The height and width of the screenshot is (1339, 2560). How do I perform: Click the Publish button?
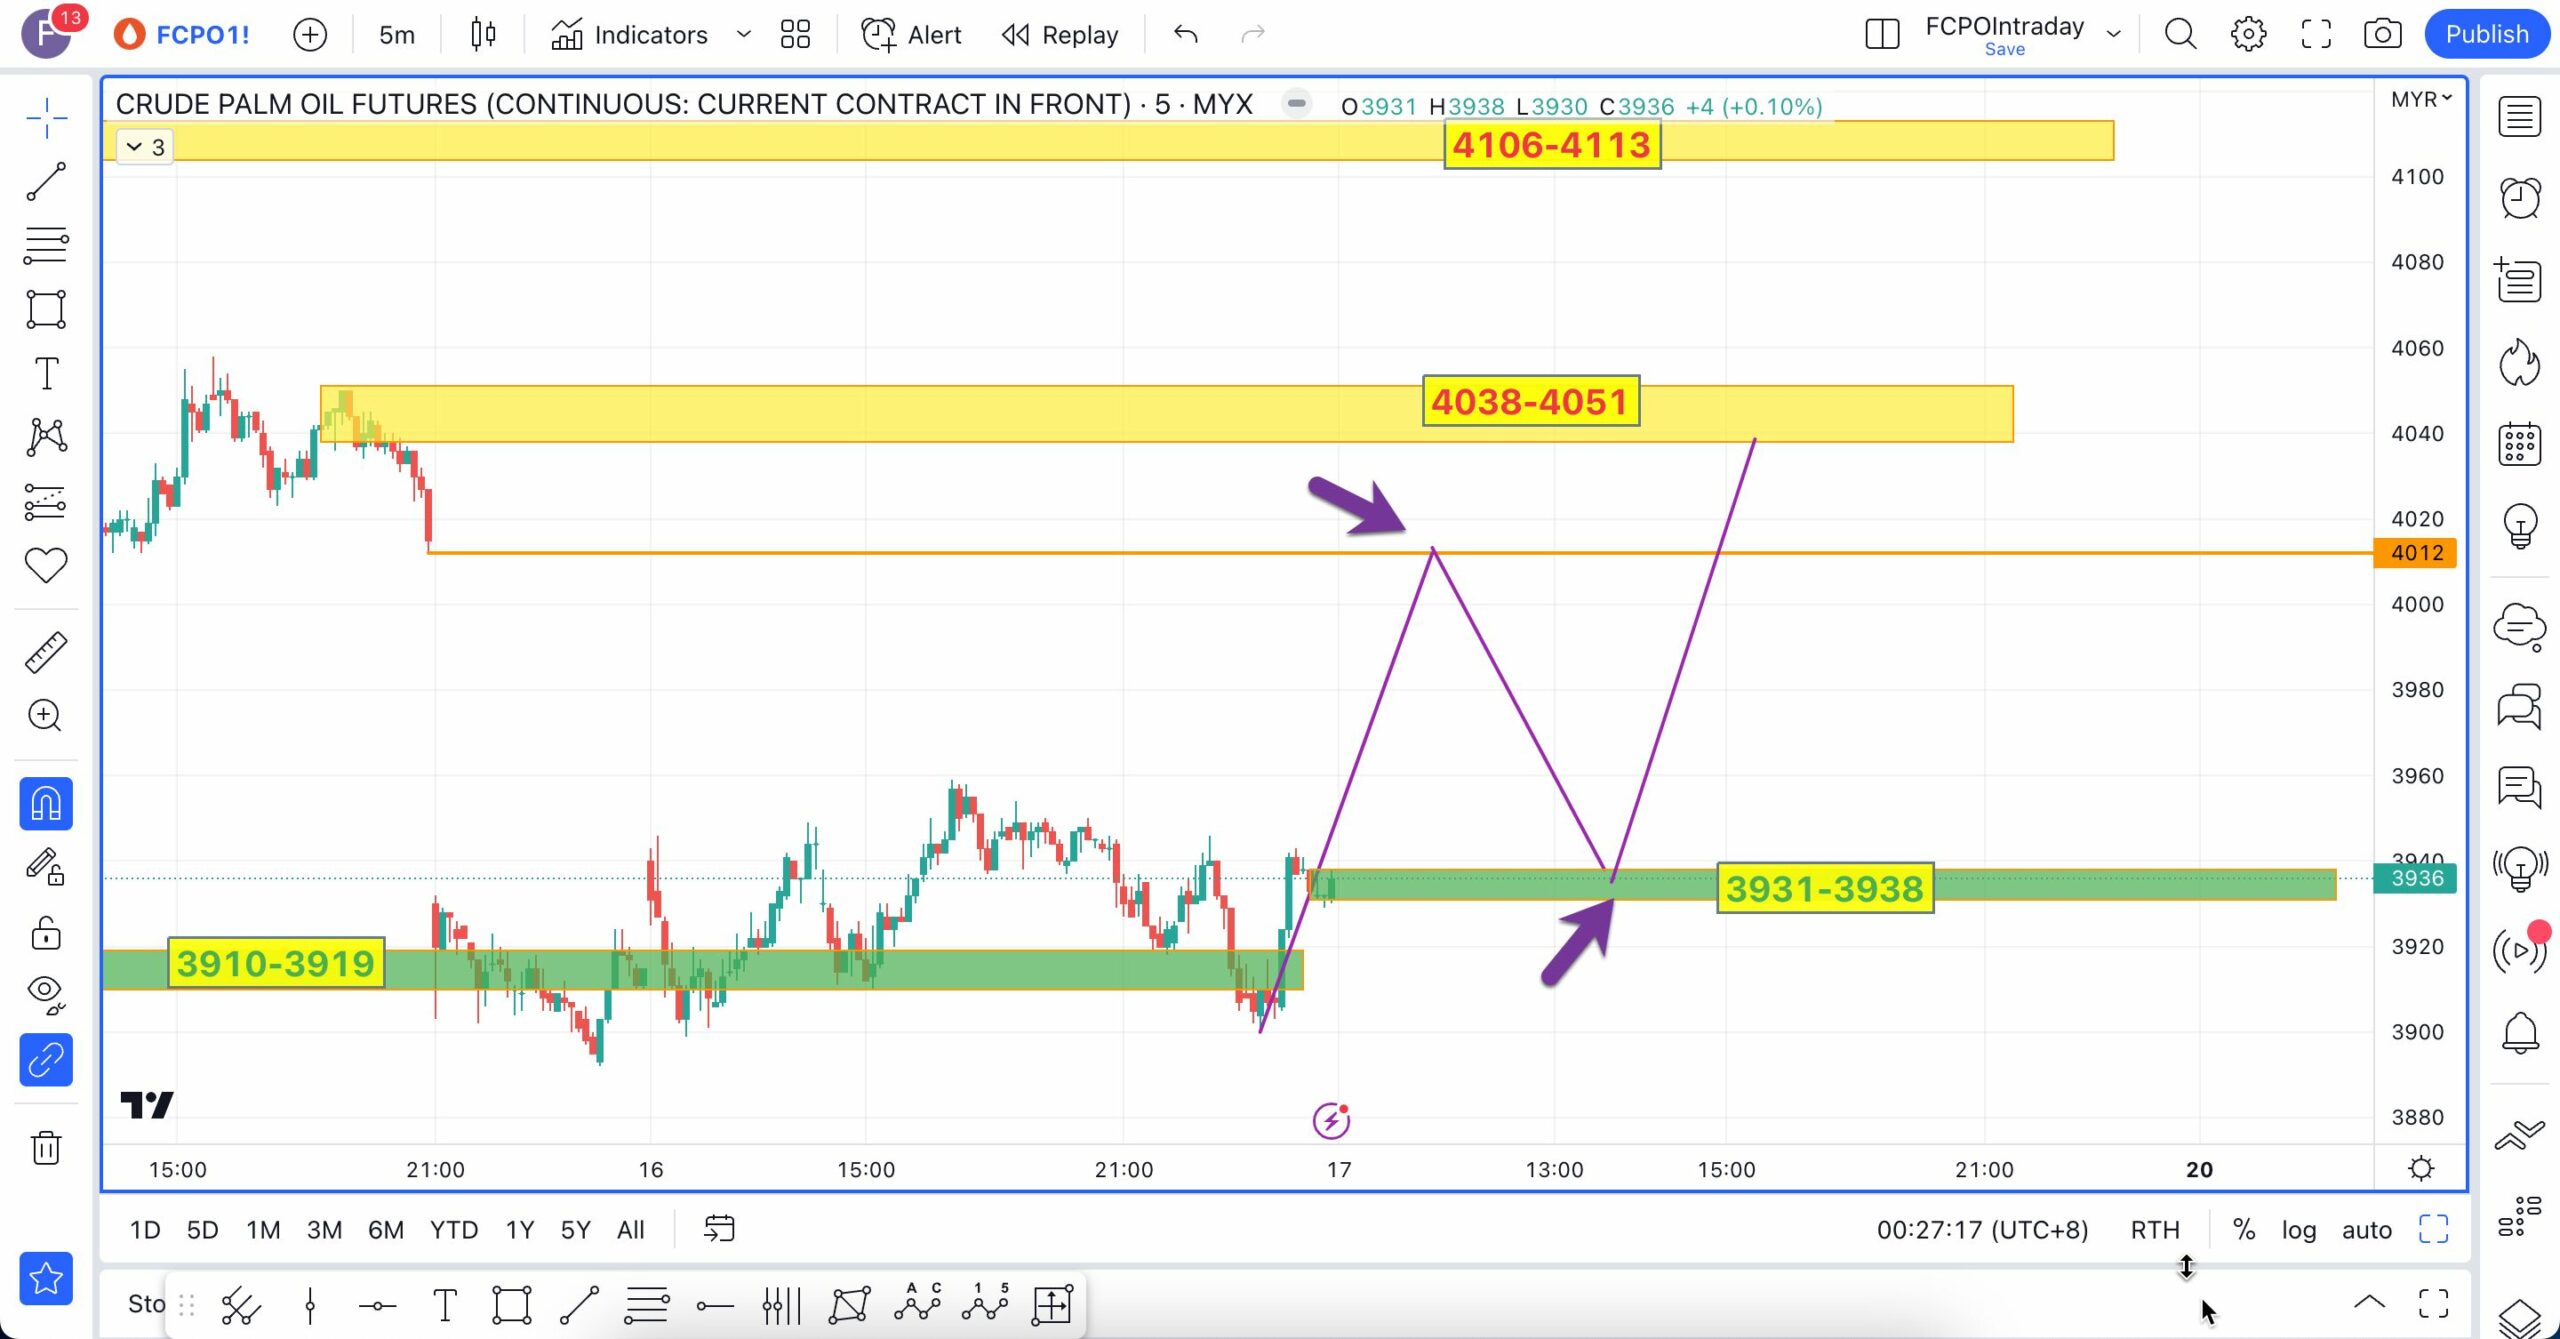pos(2486,34)
